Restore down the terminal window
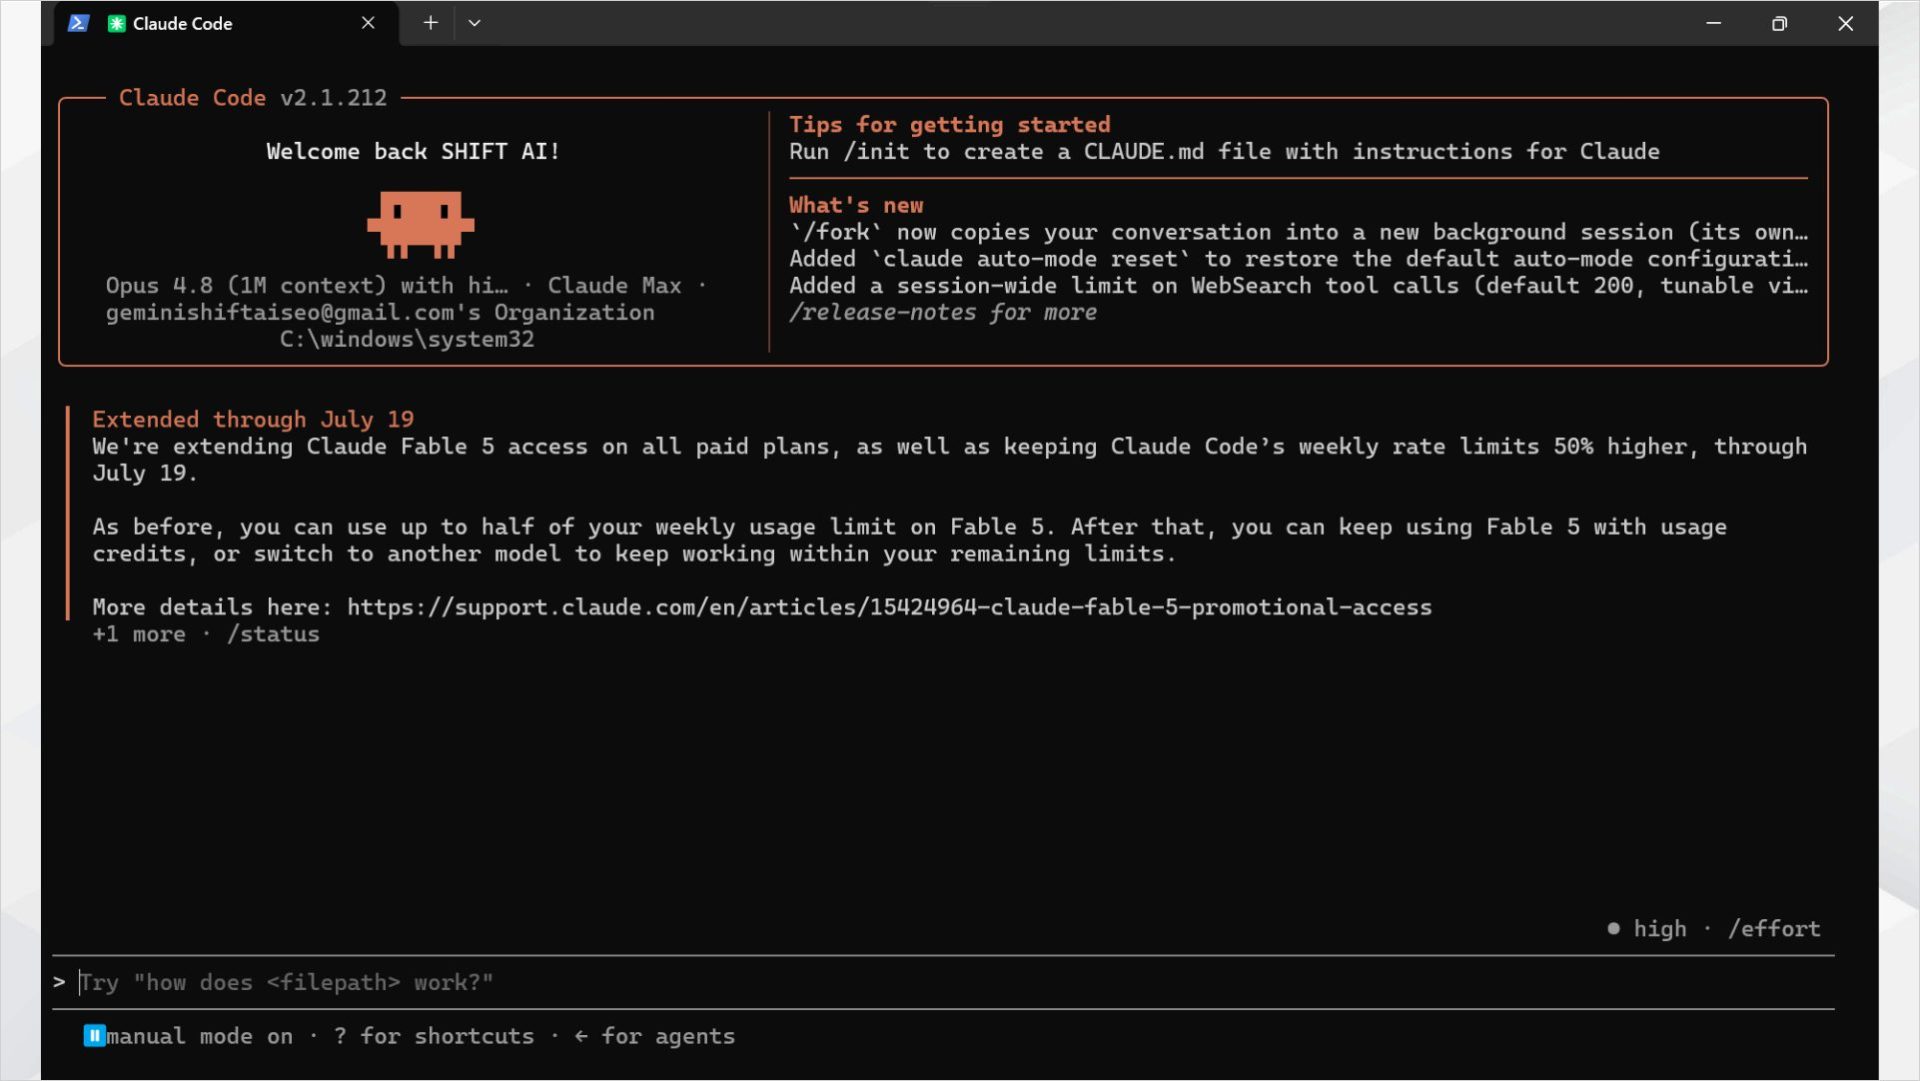The width and height of the screenshot is (1920, 1081). (1779, 23)
